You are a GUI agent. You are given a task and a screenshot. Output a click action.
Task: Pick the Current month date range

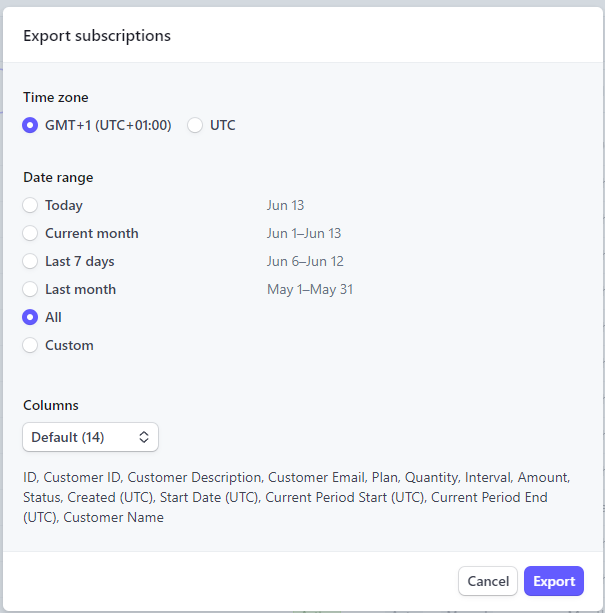(31, 233)
